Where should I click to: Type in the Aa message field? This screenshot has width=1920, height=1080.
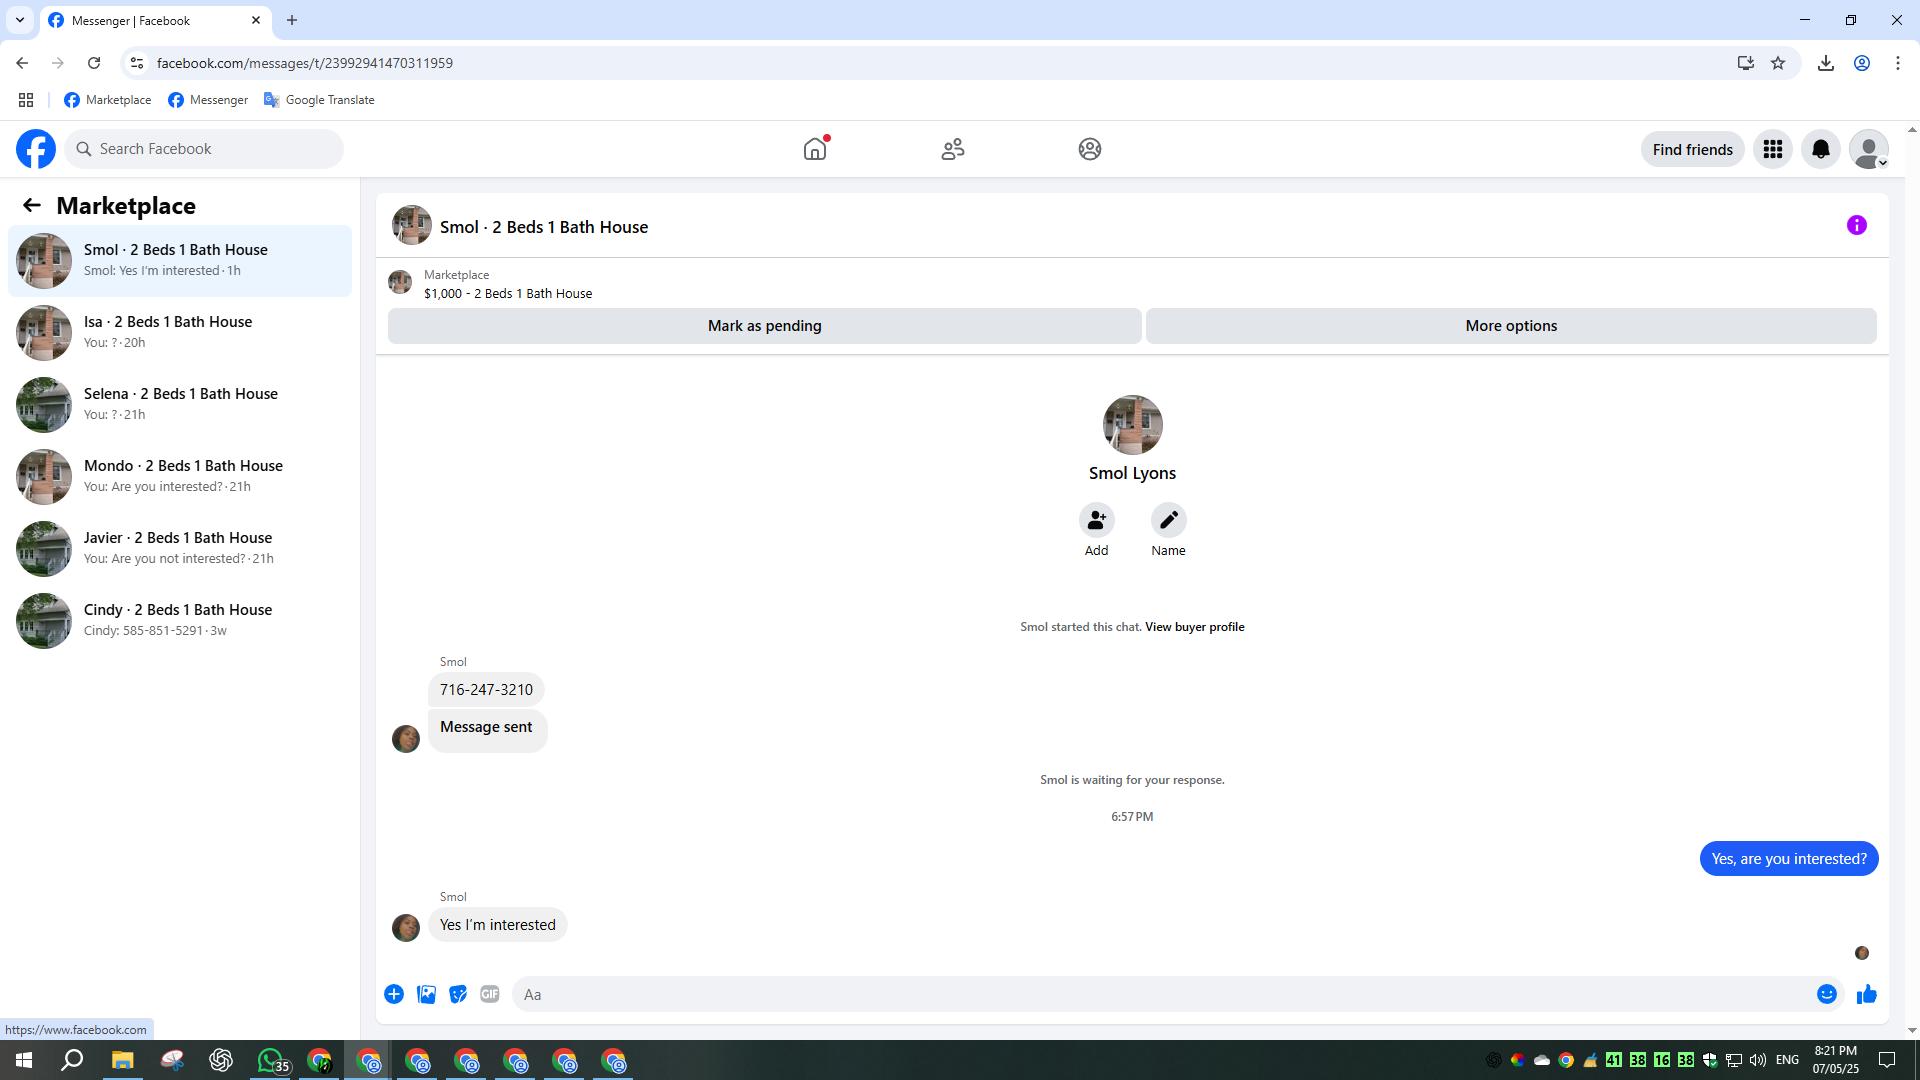pos(1160,994)
